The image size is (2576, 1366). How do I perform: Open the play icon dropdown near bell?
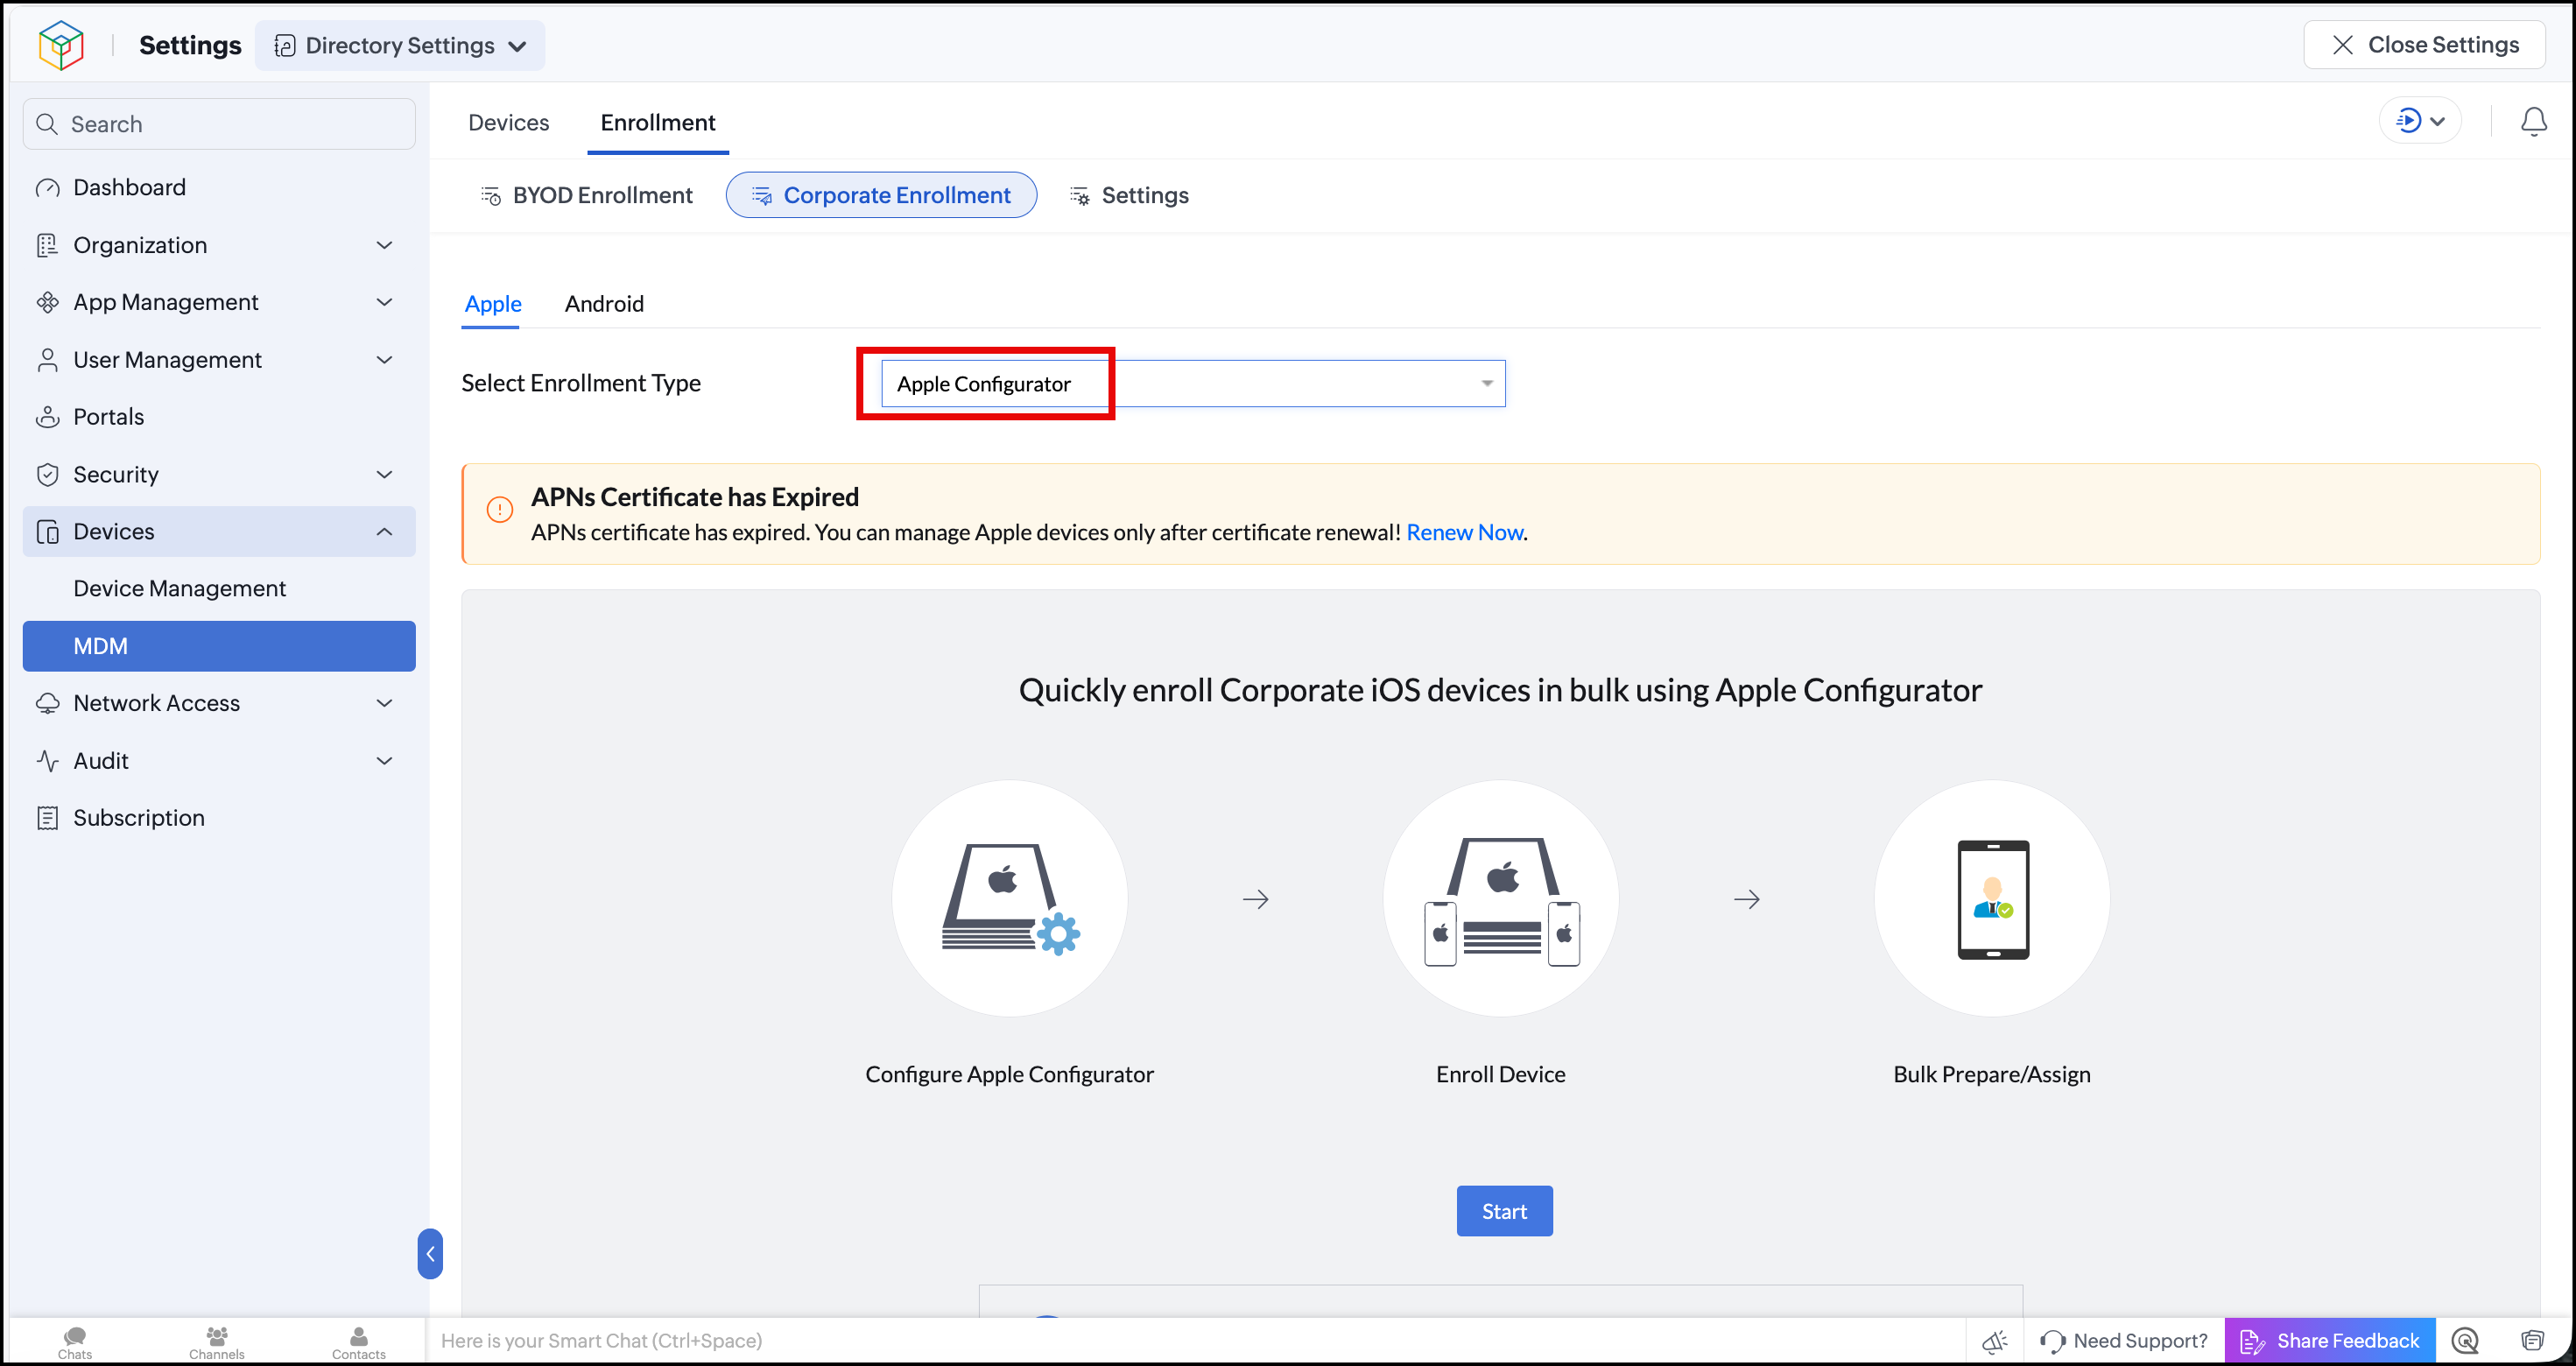pyautogui.click(x=2420, y=121)
